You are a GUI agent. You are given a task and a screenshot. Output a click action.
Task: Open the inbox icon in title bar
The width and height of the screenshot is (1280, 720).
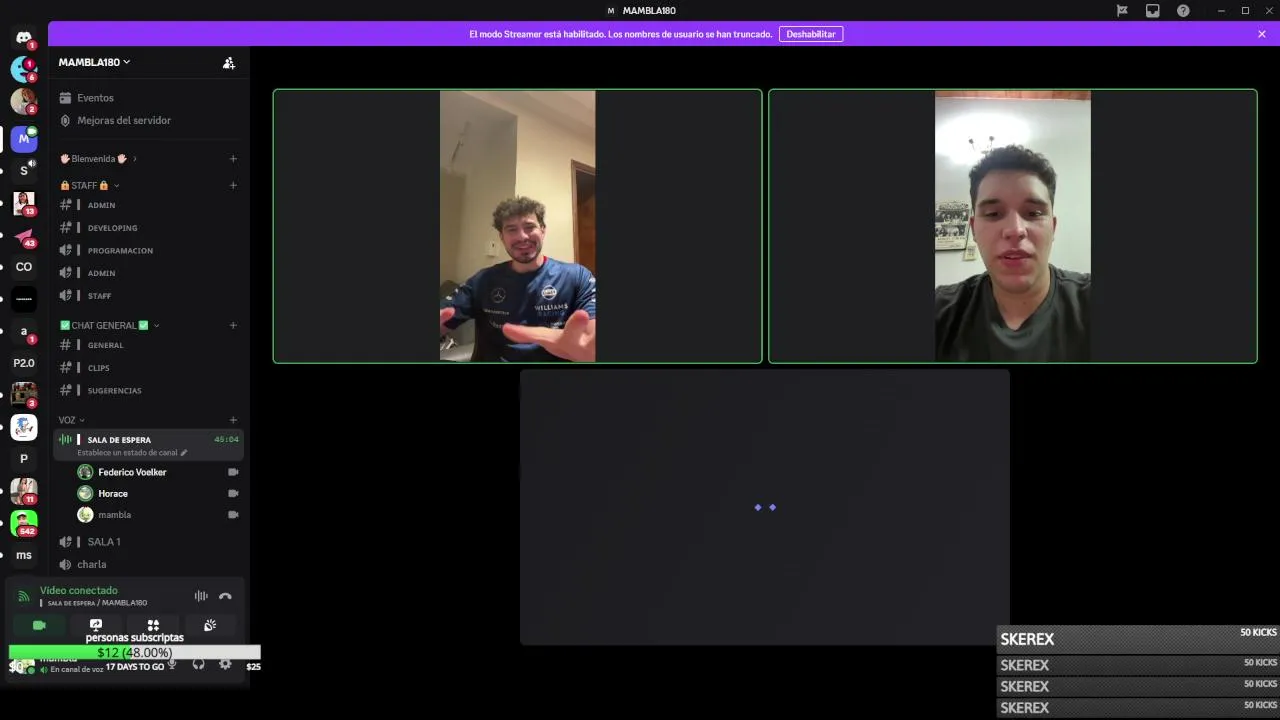coord(1153,11)
